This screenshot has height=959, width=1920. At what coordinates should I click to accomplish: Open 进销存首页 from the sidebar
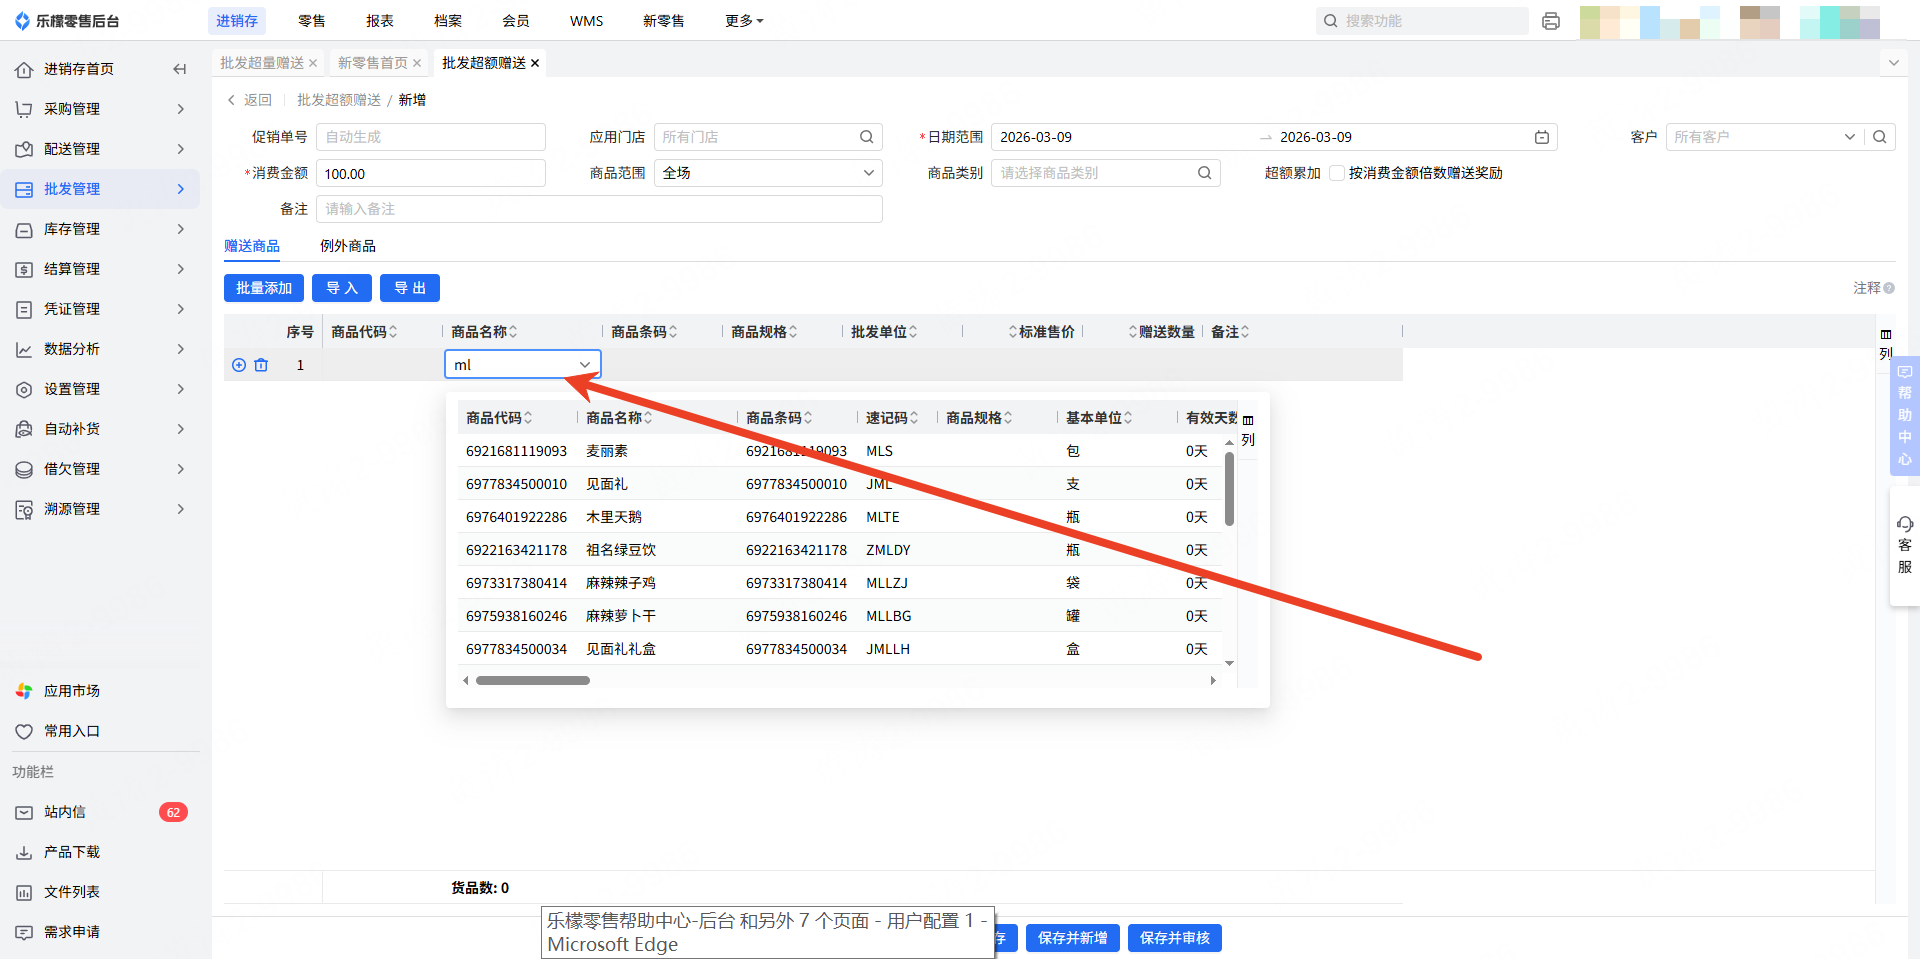coord(78,69)
